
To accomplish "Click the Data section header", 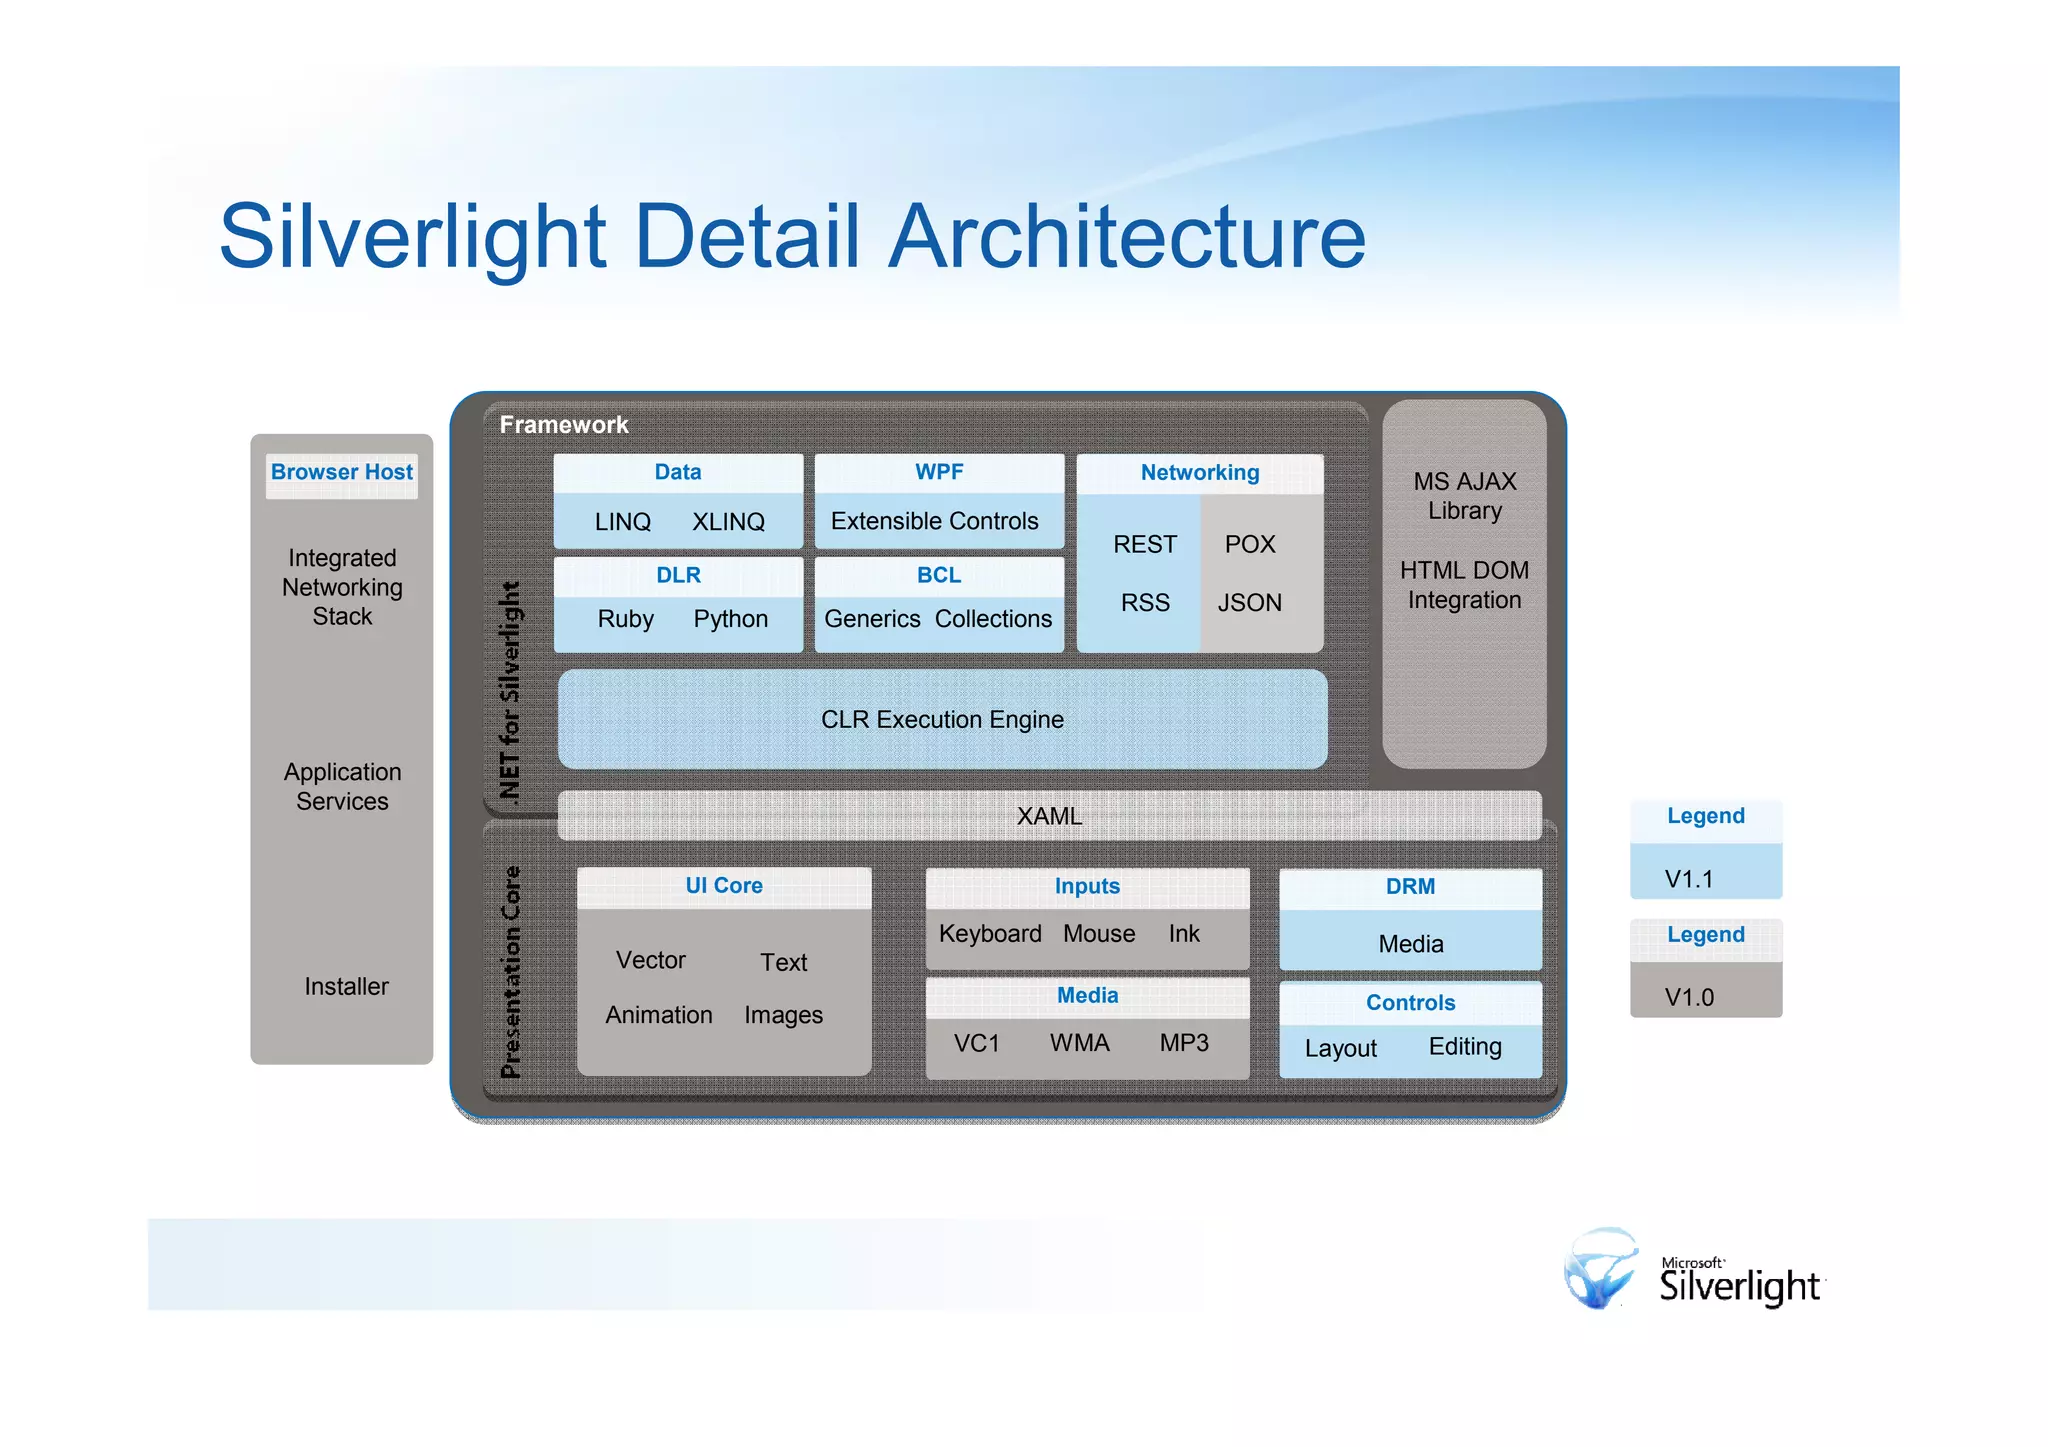I will point(677,472).
